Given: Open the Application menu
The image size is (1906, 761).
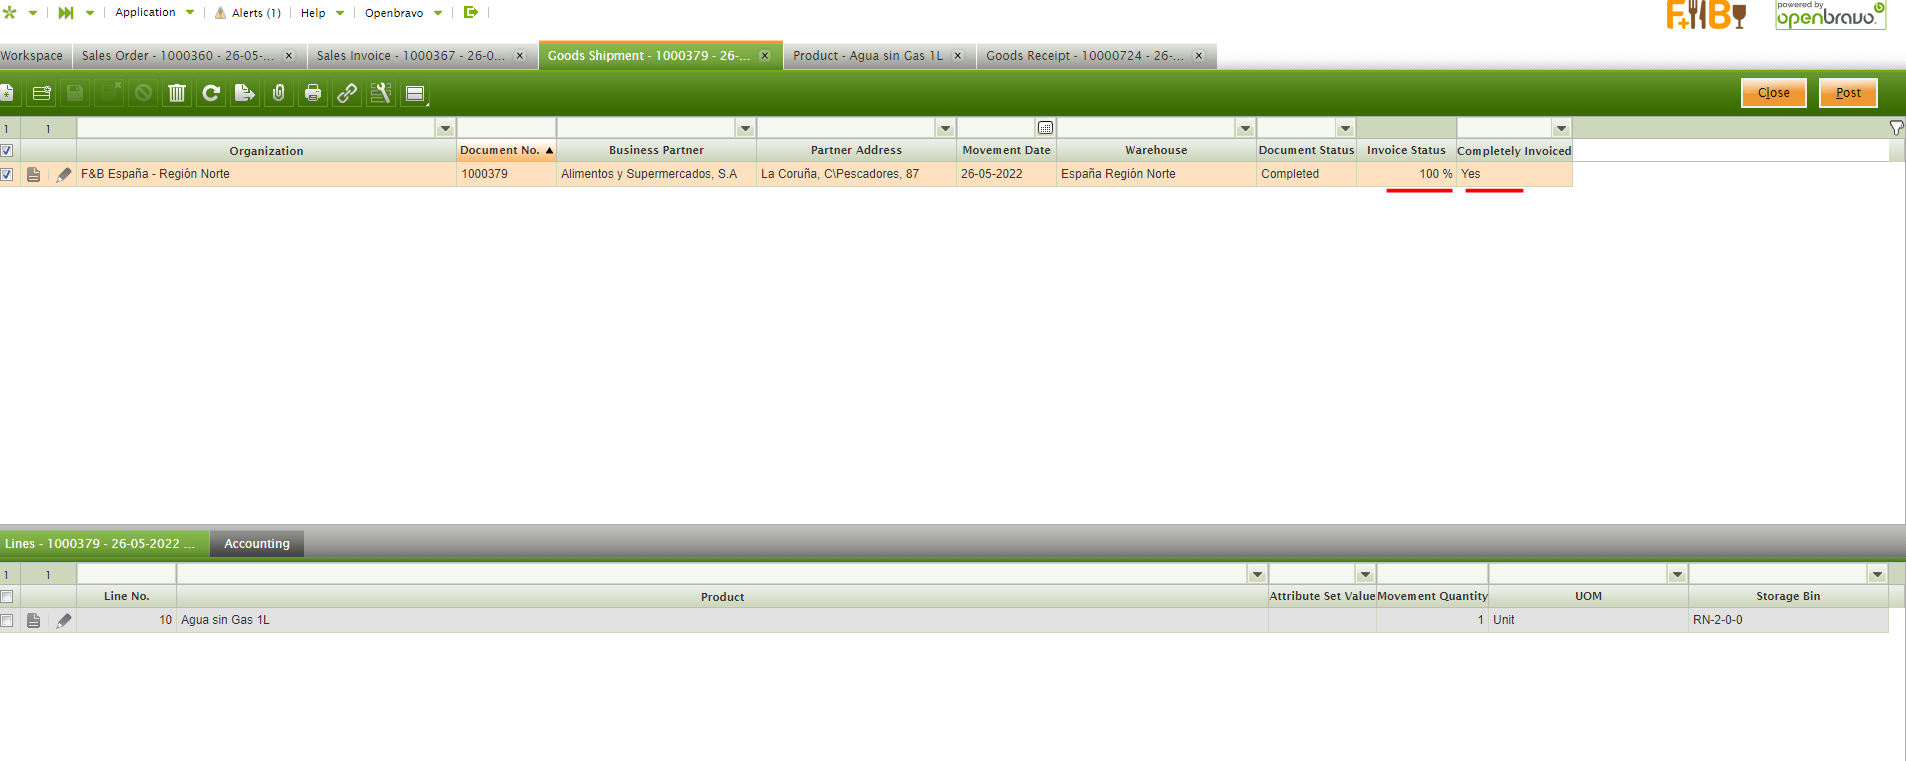Looking at the screenshot, I should click(154, 12).
